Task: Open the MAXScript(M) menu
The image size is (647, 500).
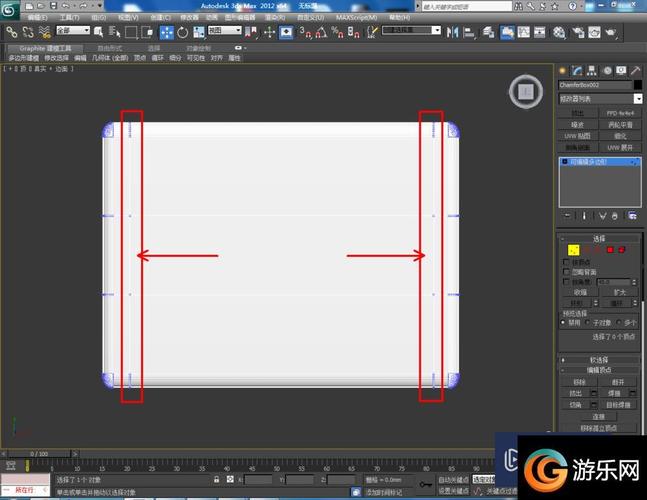Action: point(356,17)
